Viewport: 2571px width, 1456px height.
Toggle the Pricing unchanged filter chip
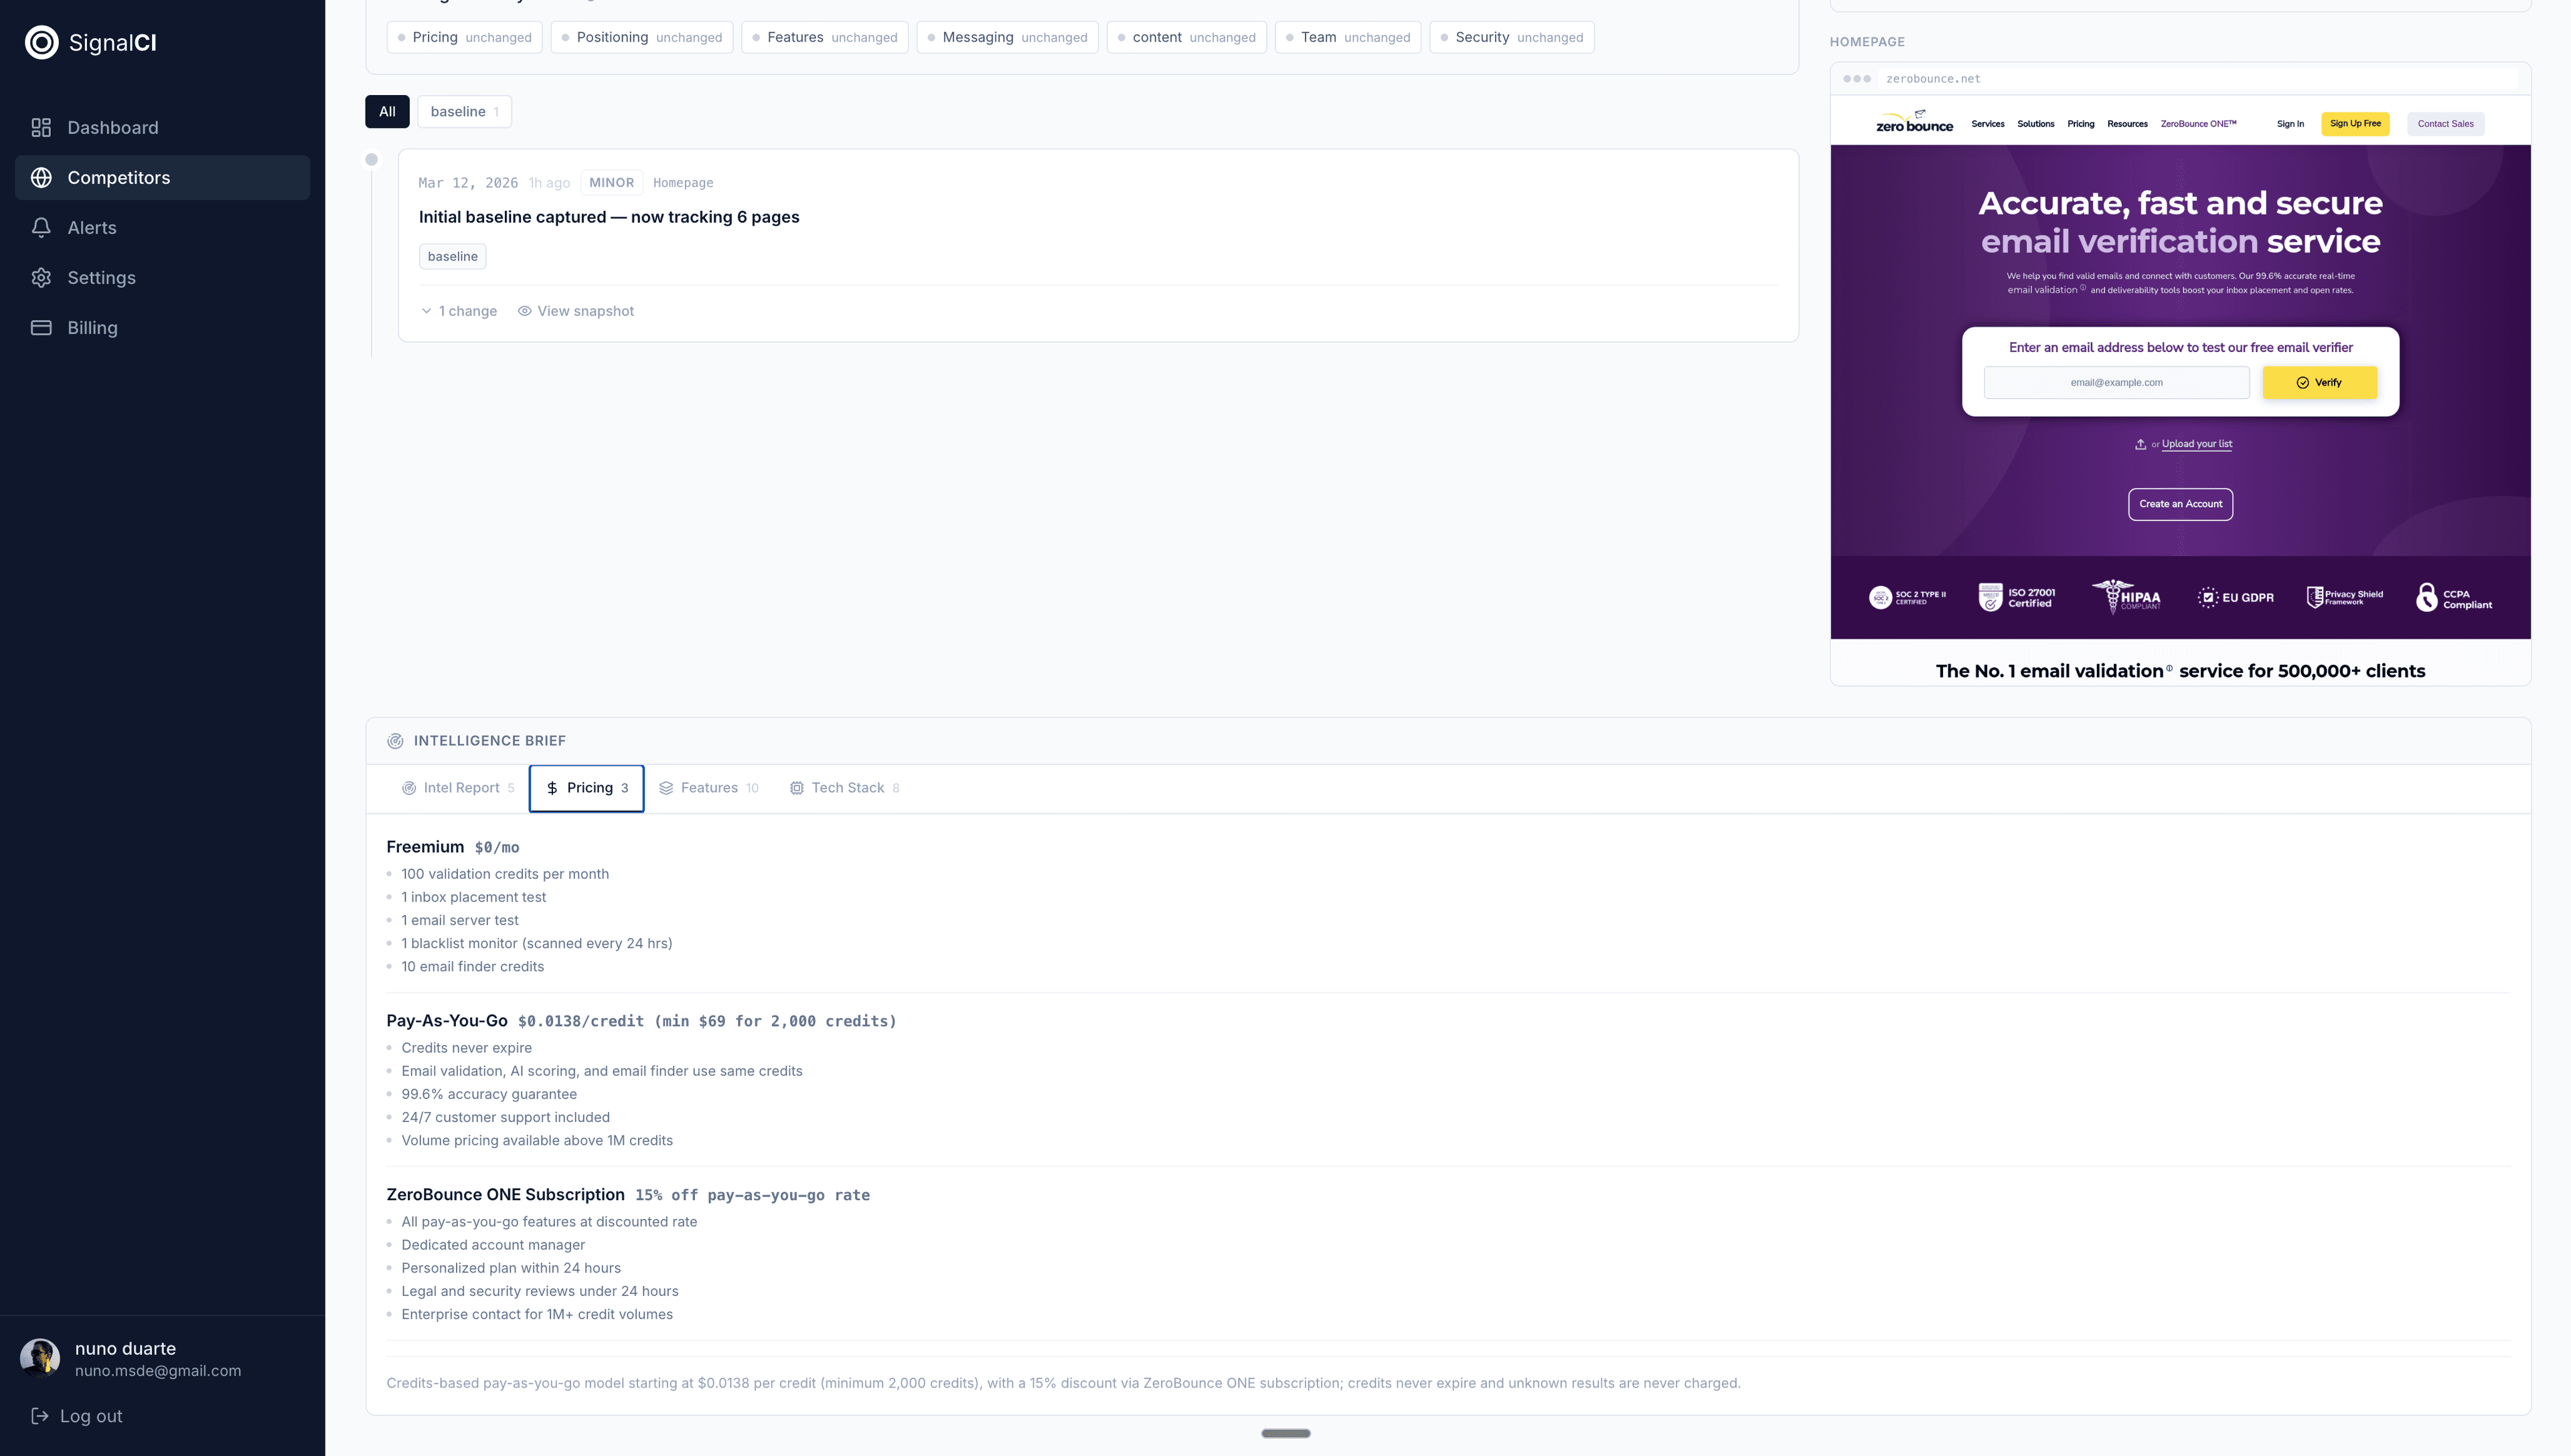464,37
